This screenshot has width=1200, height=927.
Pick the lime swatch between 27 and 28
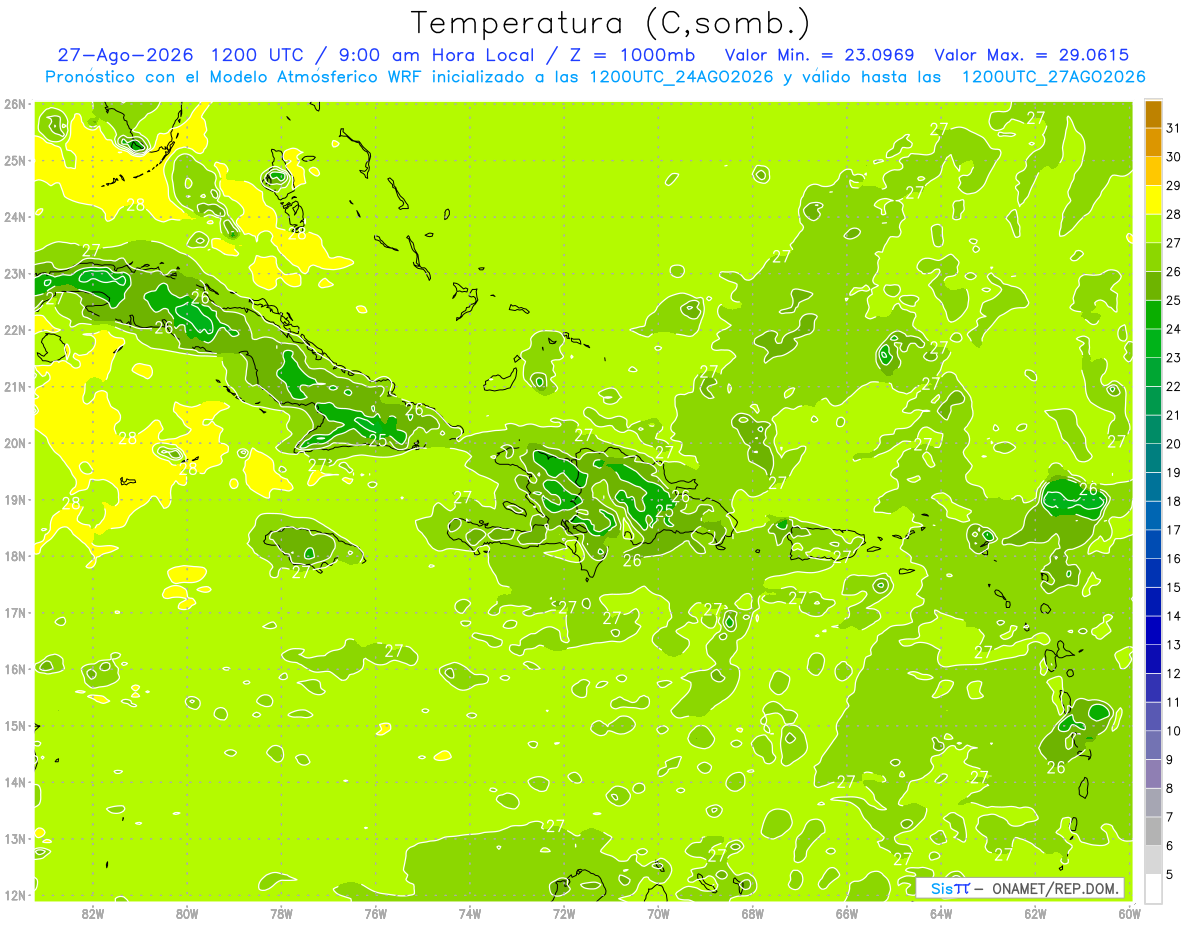click(1153, 229)
